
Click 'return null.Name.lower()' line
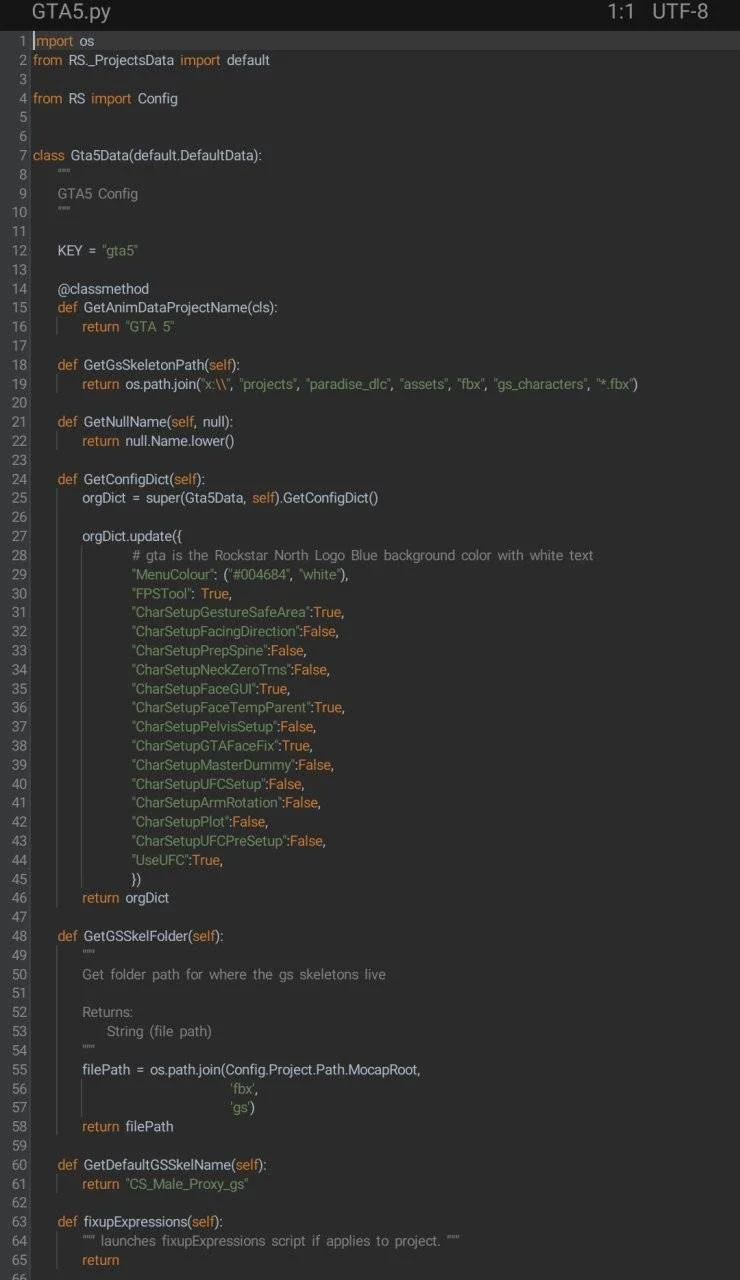pyautogui.click(x=158, y=440)
